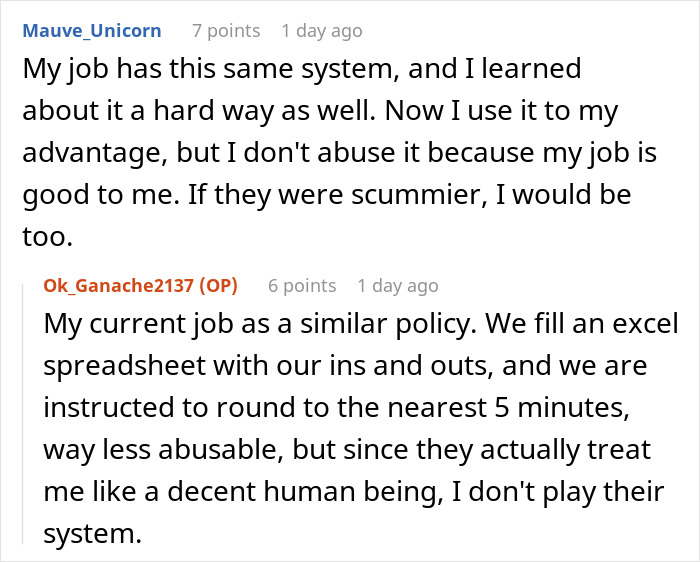Click the line starting 'My job has this same system'
Screen dimensions: 700x562
click(x=300, y=70)
